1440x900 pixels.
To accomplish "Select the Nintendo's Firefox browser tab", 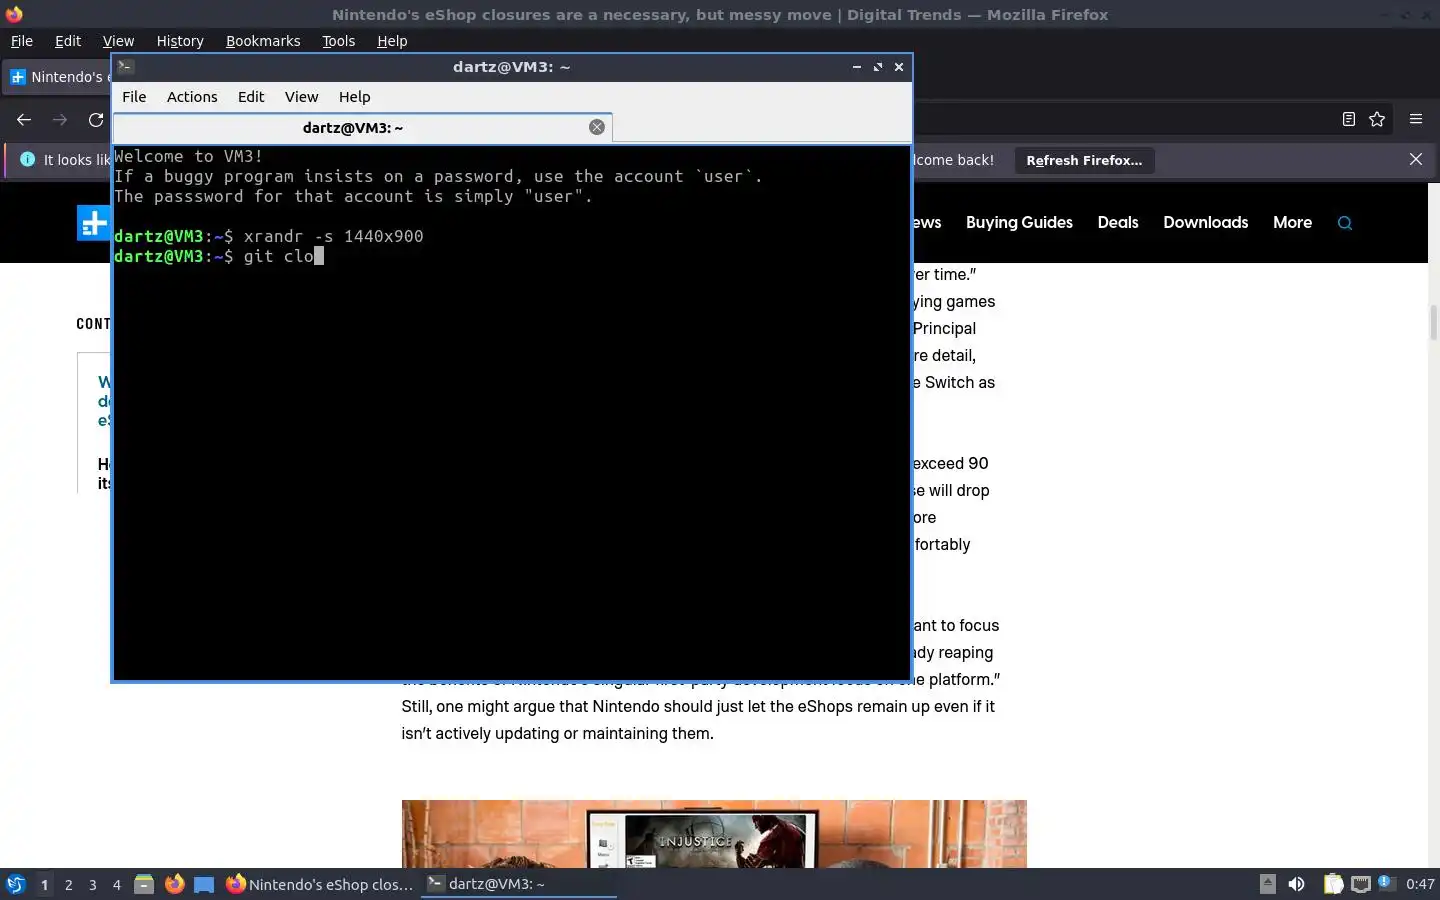I will click(58, 77).
